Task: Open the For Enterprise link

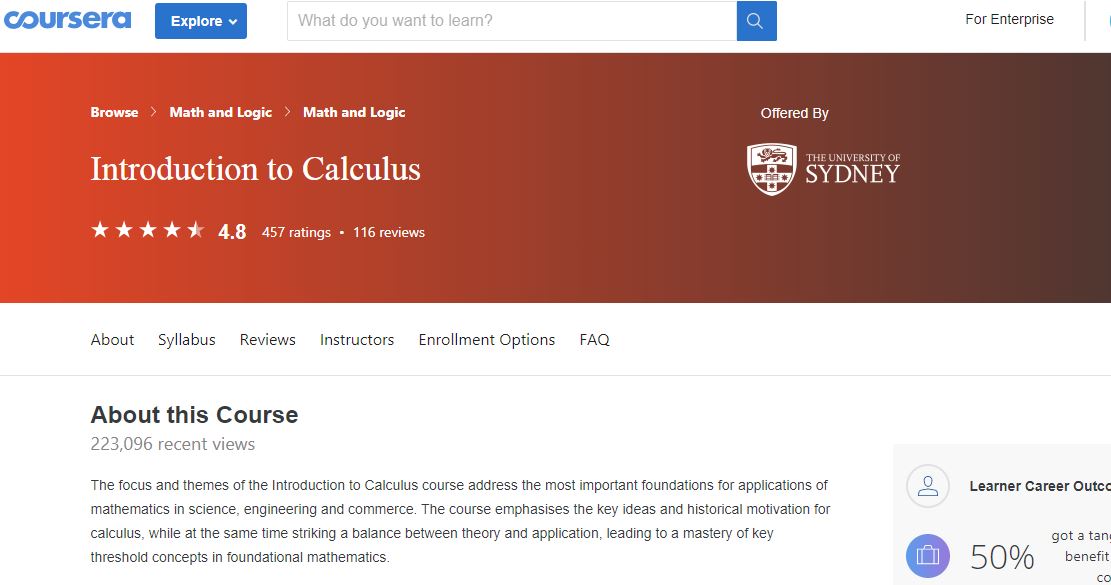Action: click(x=1009, y=19)
